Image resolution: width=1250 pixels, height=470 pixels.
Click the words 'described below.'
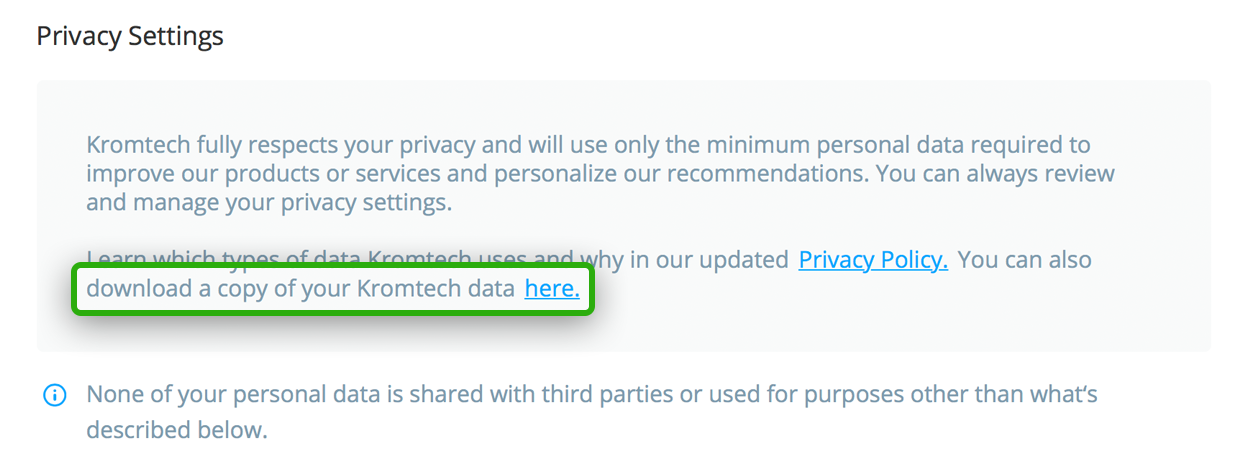coord(177,431)
